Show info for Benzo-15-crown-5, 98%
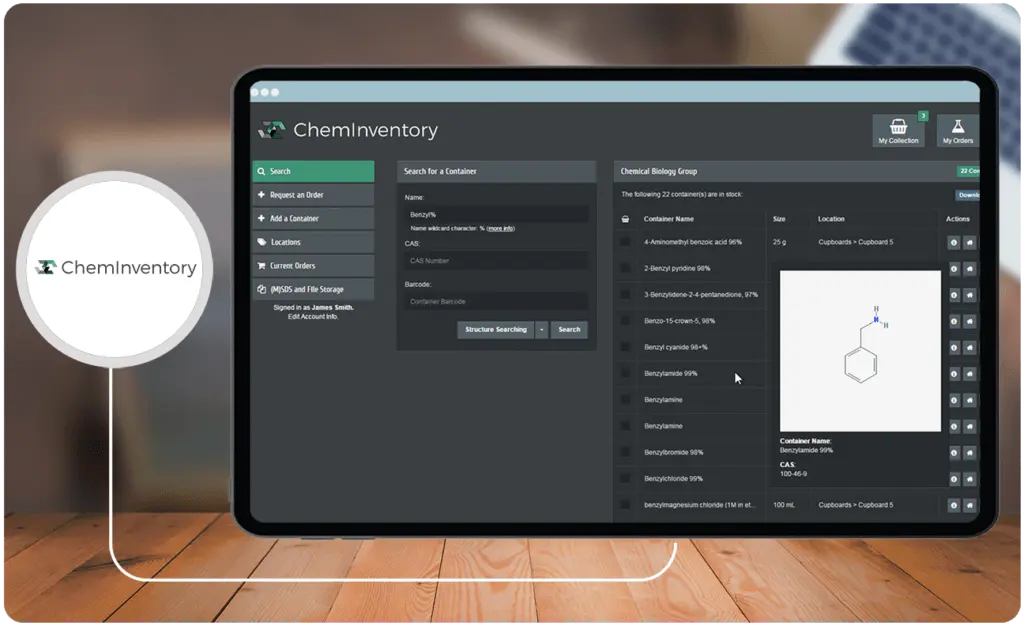 [x=953, y=321]
